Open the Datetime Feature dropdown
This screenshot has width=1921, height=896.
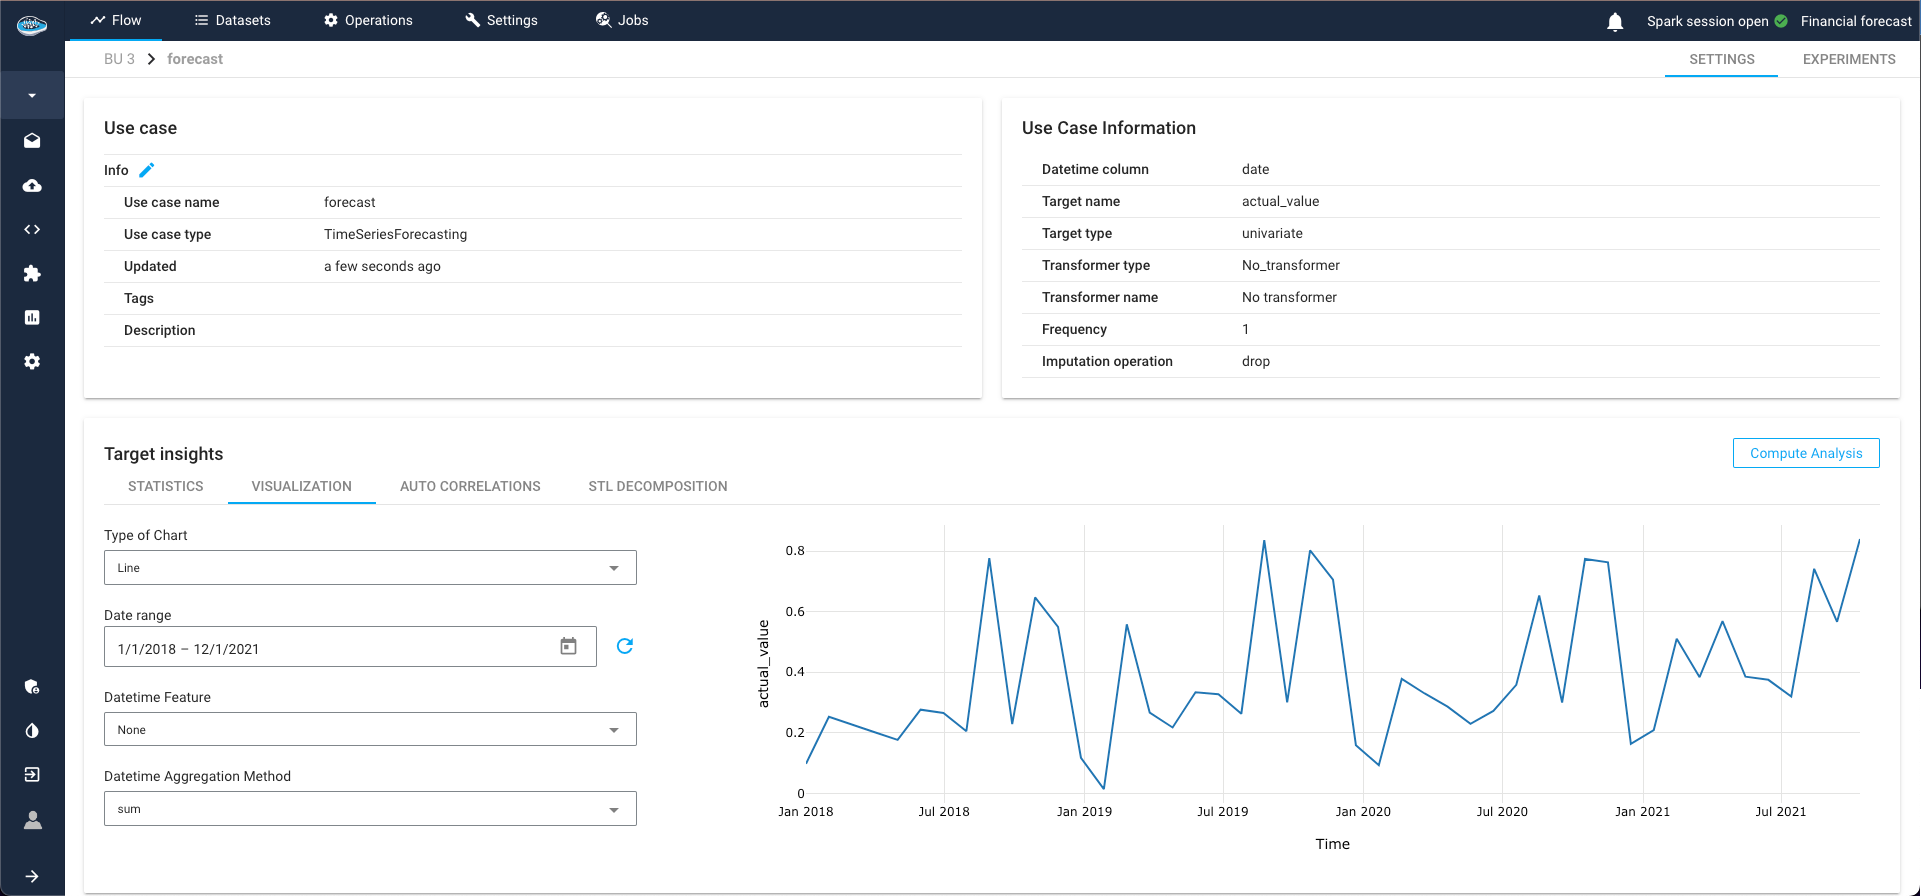point(370,730)
